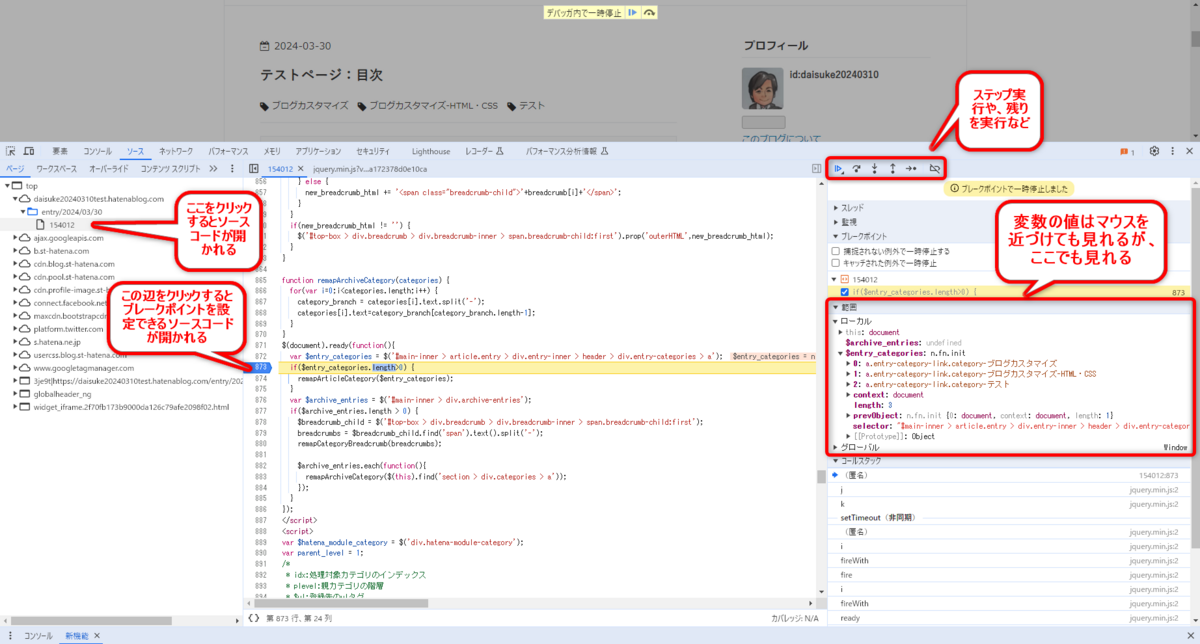Switch to jquery.min.js source tab
The image size is (1200, 644).
pyautogui.click(x=370, y=169)
